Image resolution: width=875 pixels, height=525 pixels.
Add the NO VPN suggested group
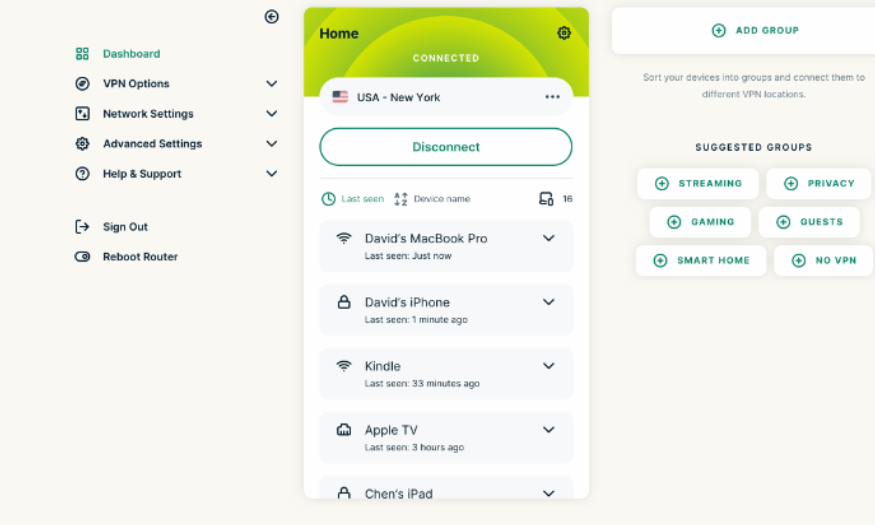pyautogui.click(x=824, y=261)
